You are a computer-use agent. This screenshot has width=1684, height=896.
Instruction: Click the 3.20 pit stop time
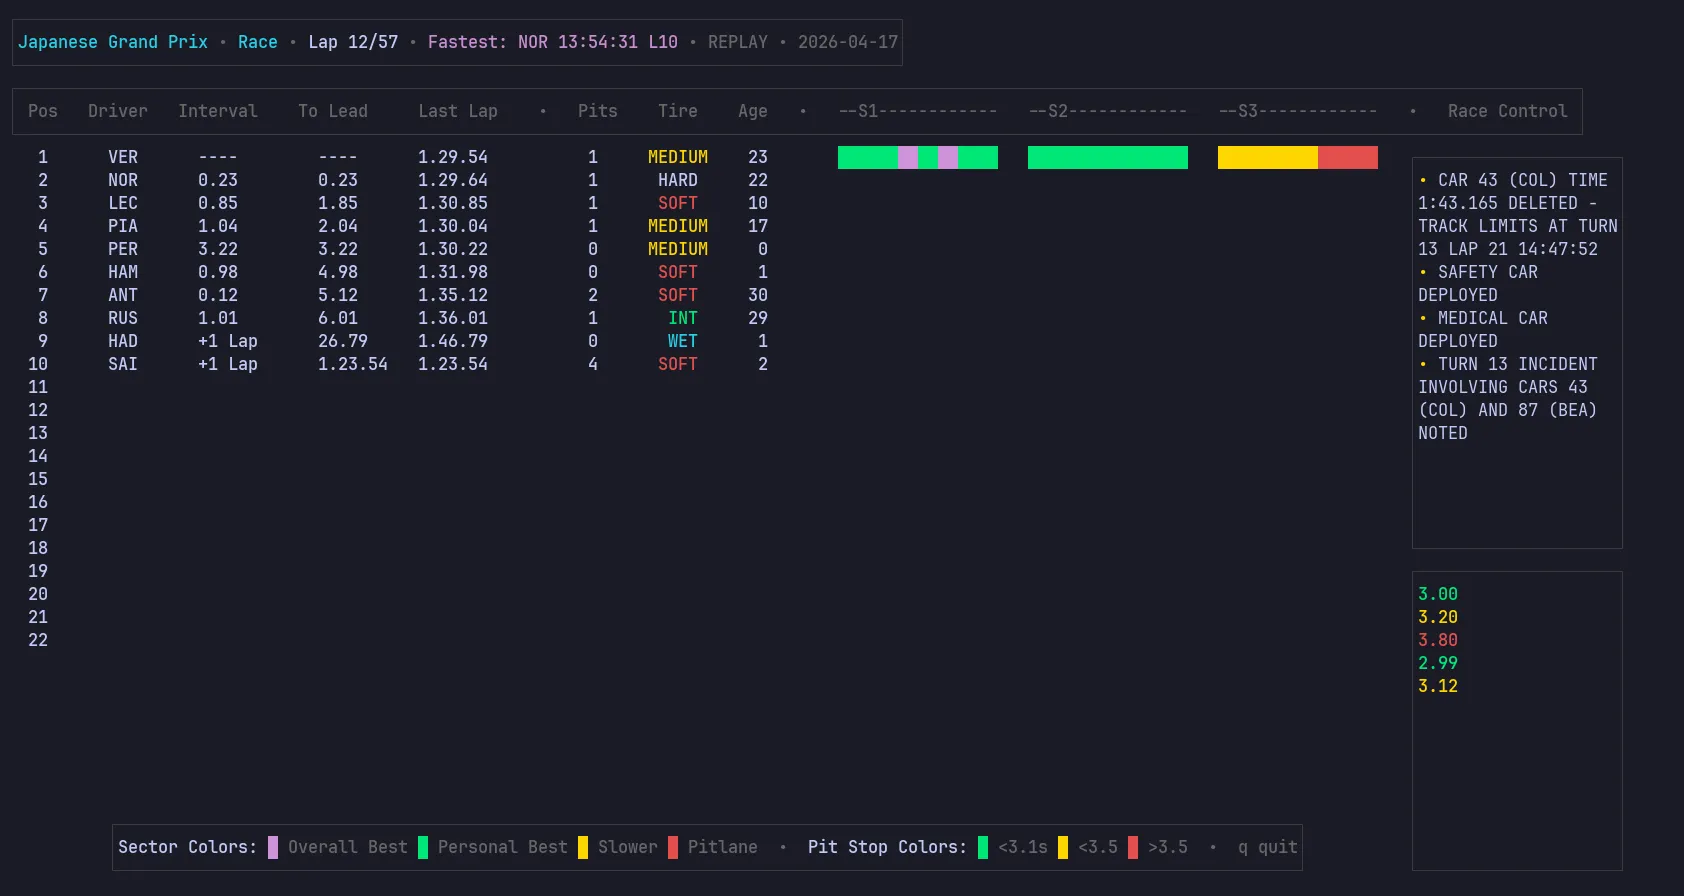(x=1438, y=617)
